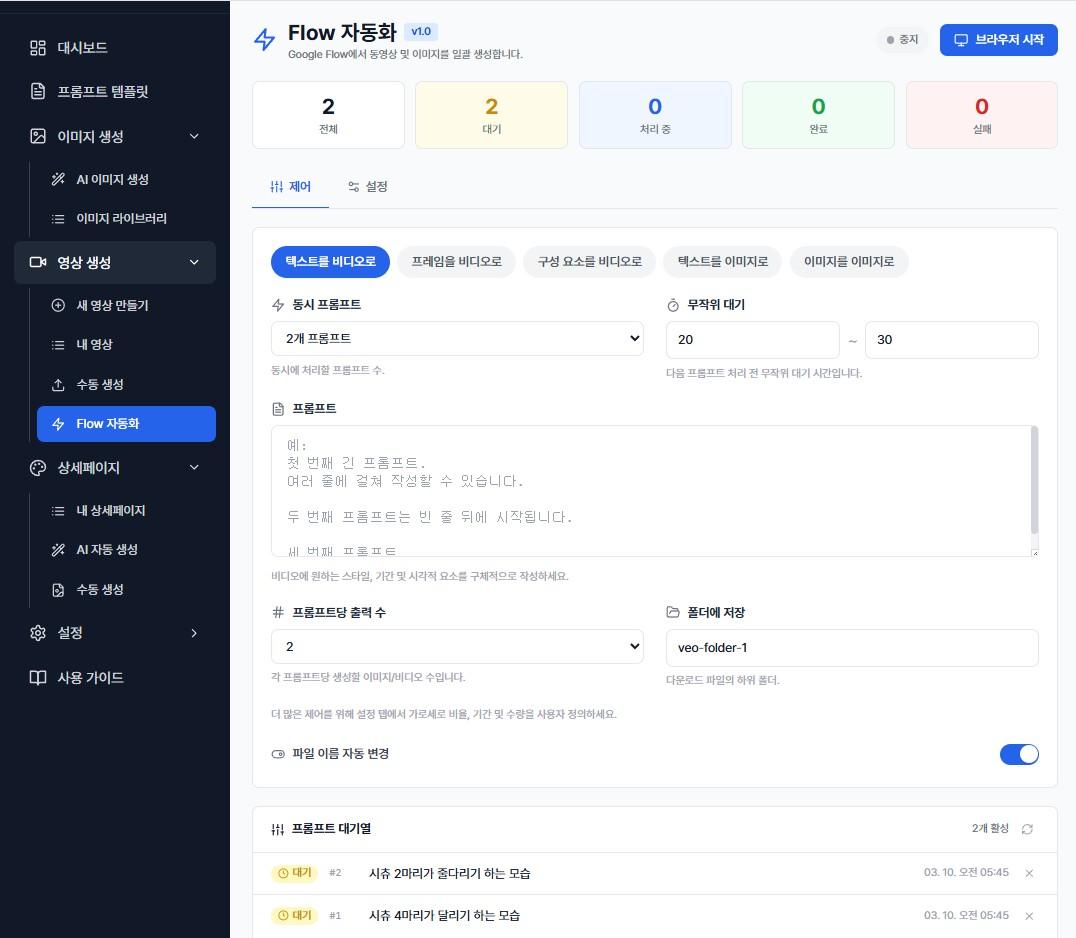
Task: Expand the 설정 sidebar section
Action: coord(194,633)
